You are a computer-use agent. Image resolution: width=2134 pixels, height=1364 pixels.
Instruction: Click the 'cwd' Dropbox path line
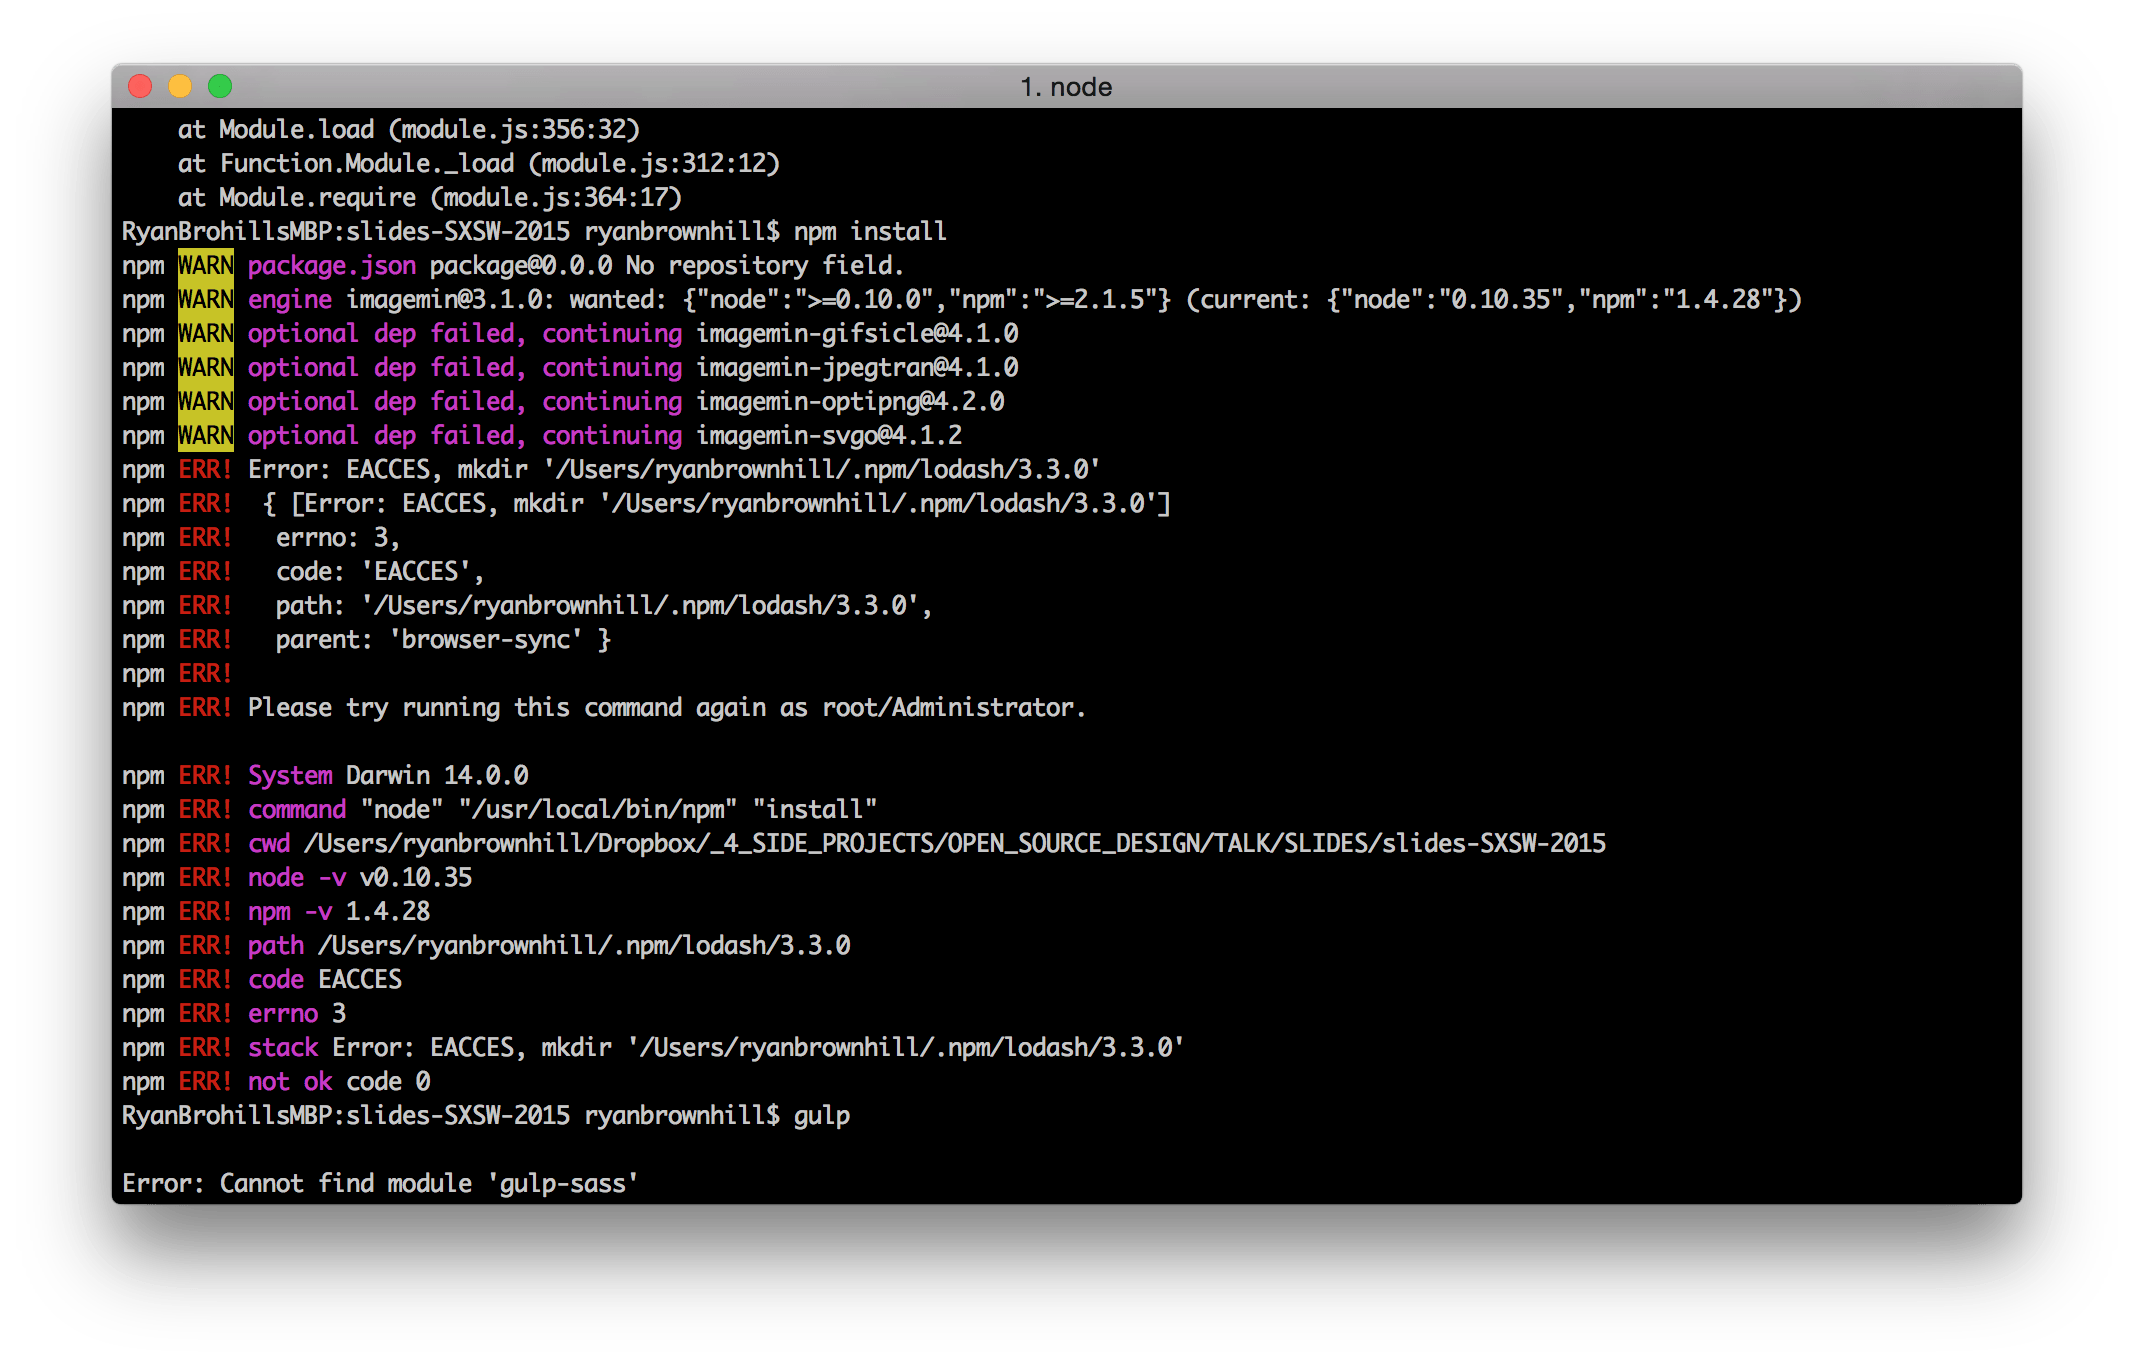tap(927, 844)
